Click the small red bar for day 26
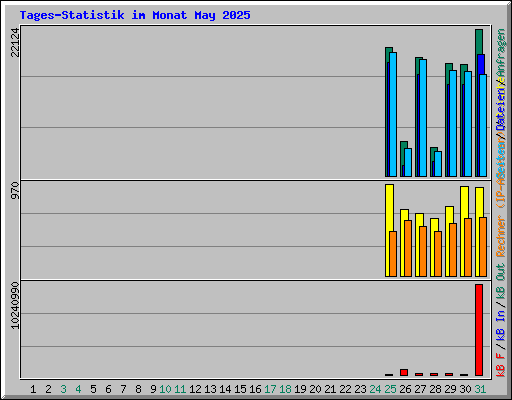 [404, 372]
